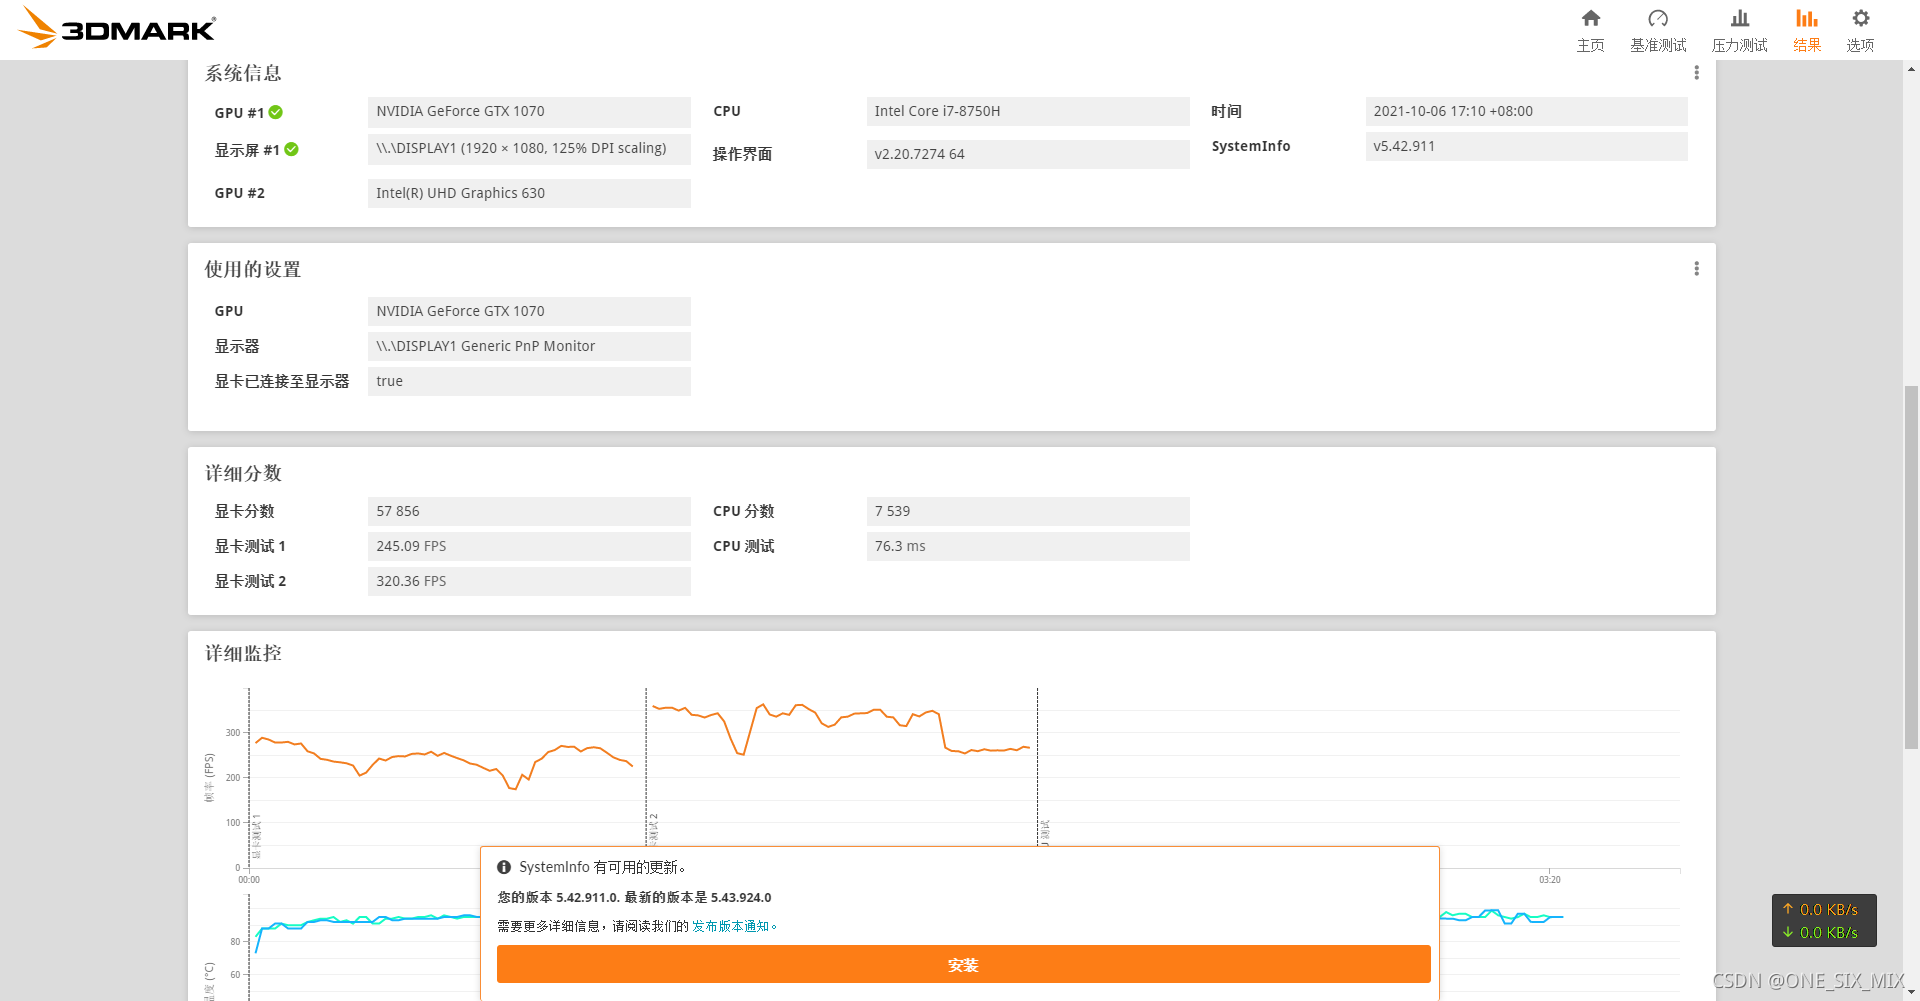Select the 结果 results tab
The height and width of the screenshot is (1001, 1920).
(x=1807, y=30)
